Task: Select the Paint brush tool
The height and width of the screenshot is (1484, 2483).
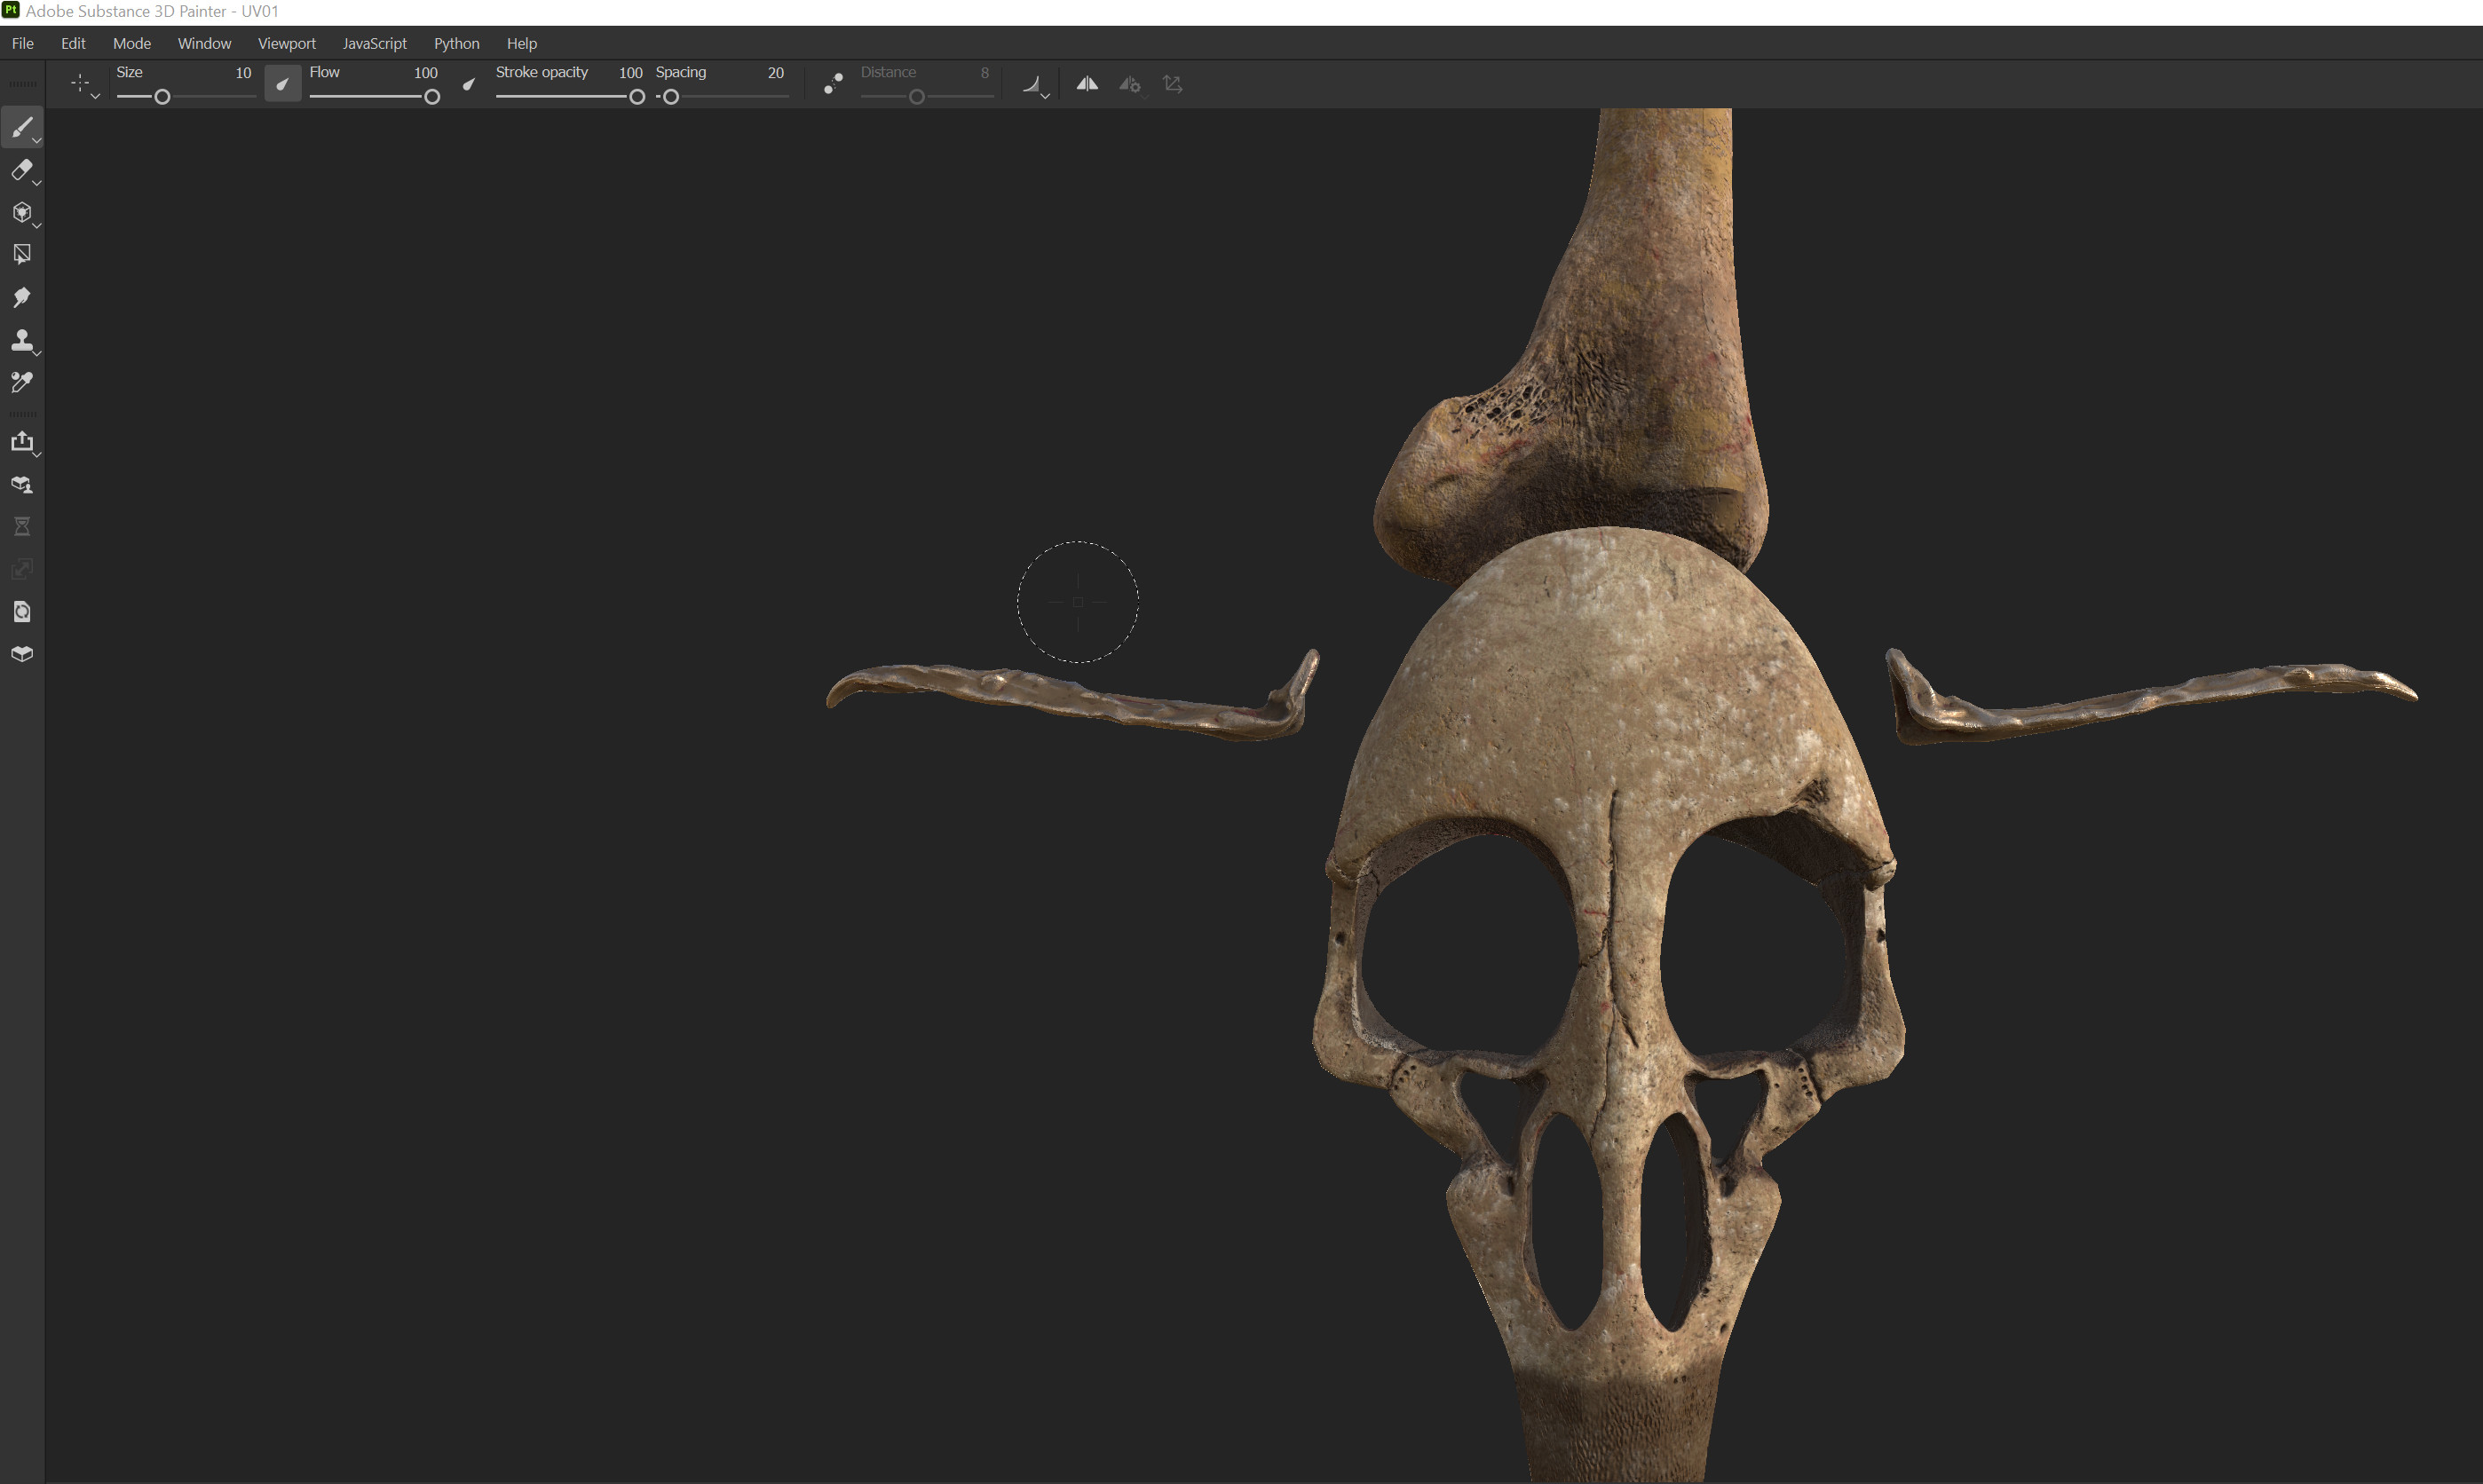Action: (21, 127)
